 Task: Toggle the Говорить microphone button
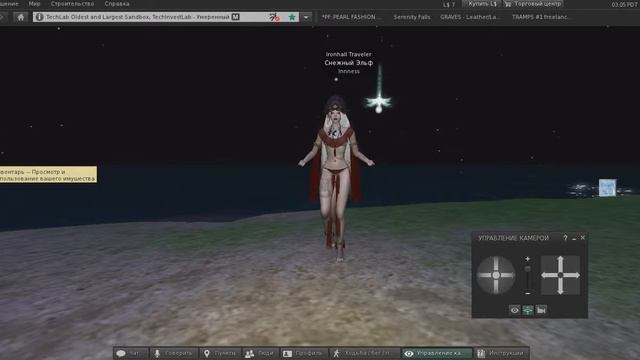pos(174,353)
